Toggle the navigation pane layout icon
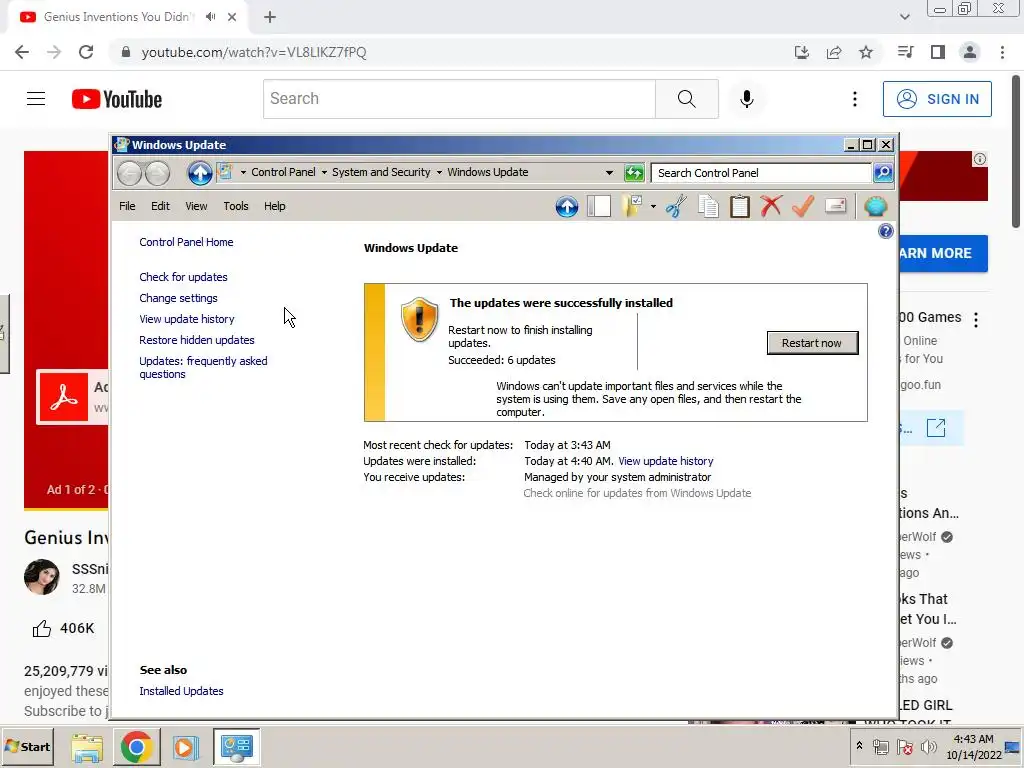This screenshot has height=768, width=1024. pos(599,206)
